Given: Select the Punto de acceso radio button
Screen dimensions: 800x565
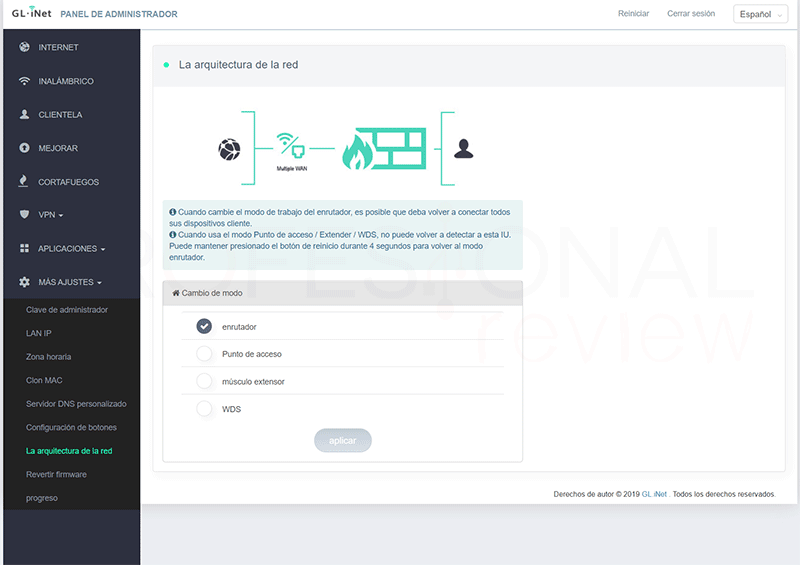Looking at the screenshot, I should (x=204, y=354).
